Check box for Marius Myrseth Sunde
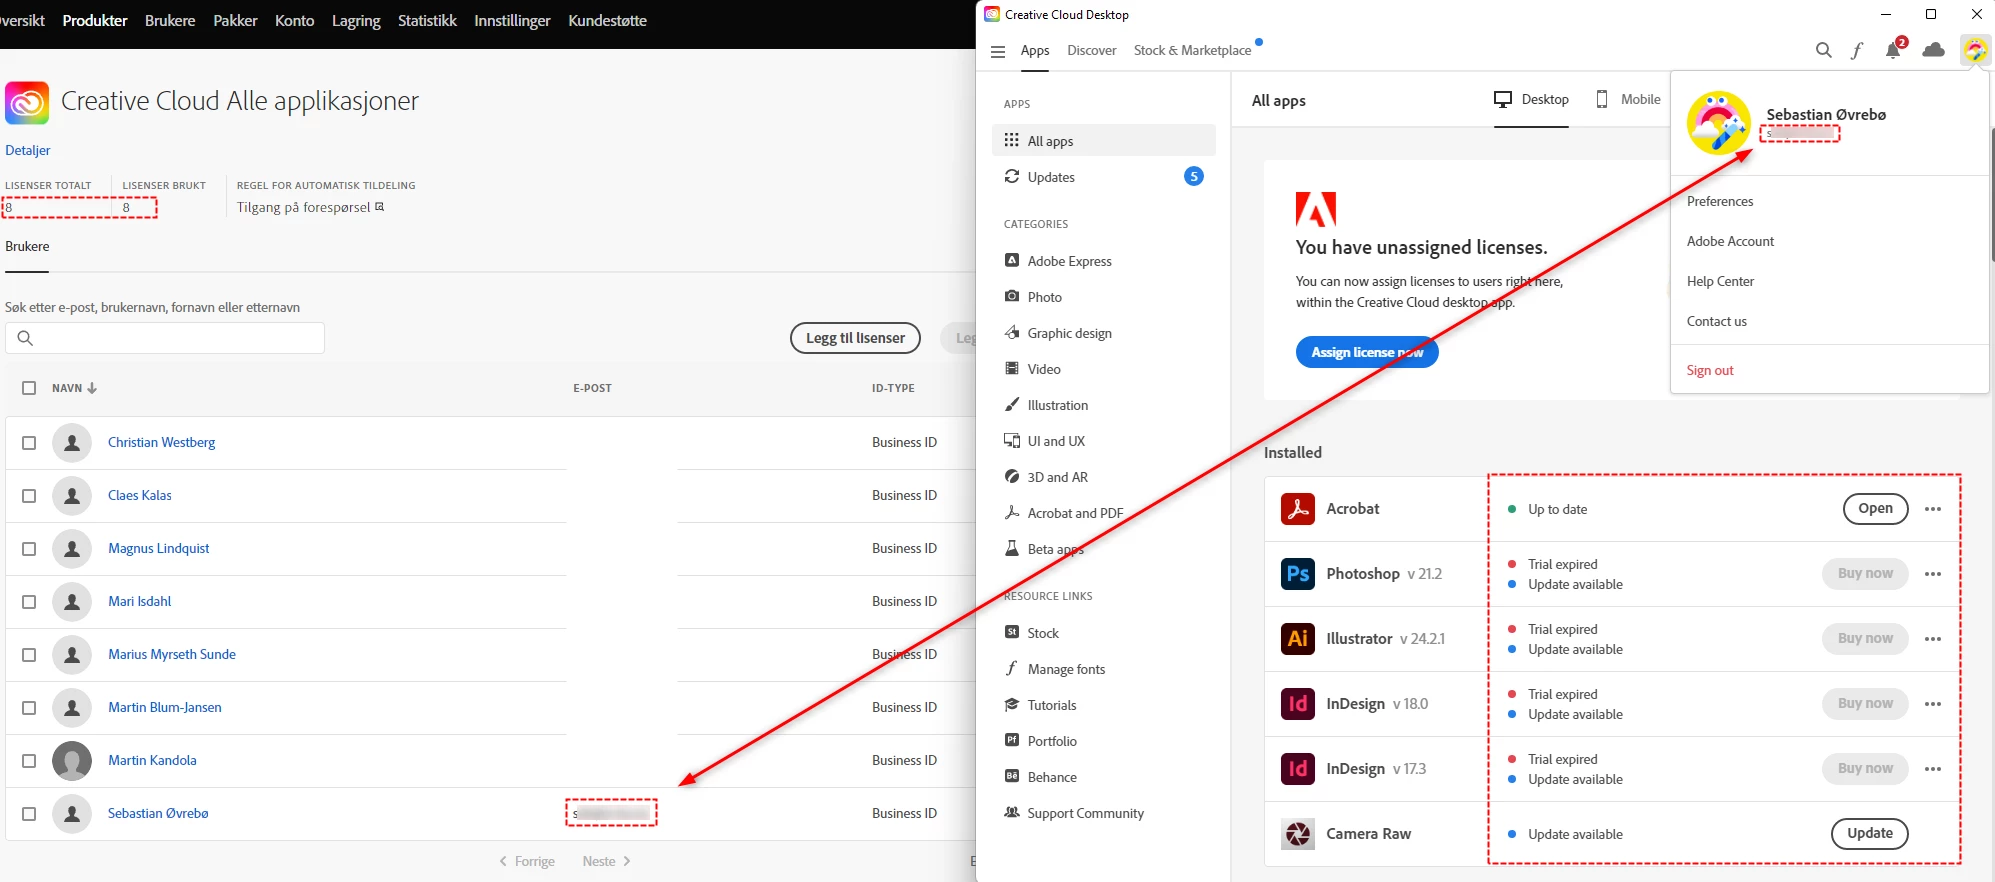1995x882 pixels. tap(29, 655)
